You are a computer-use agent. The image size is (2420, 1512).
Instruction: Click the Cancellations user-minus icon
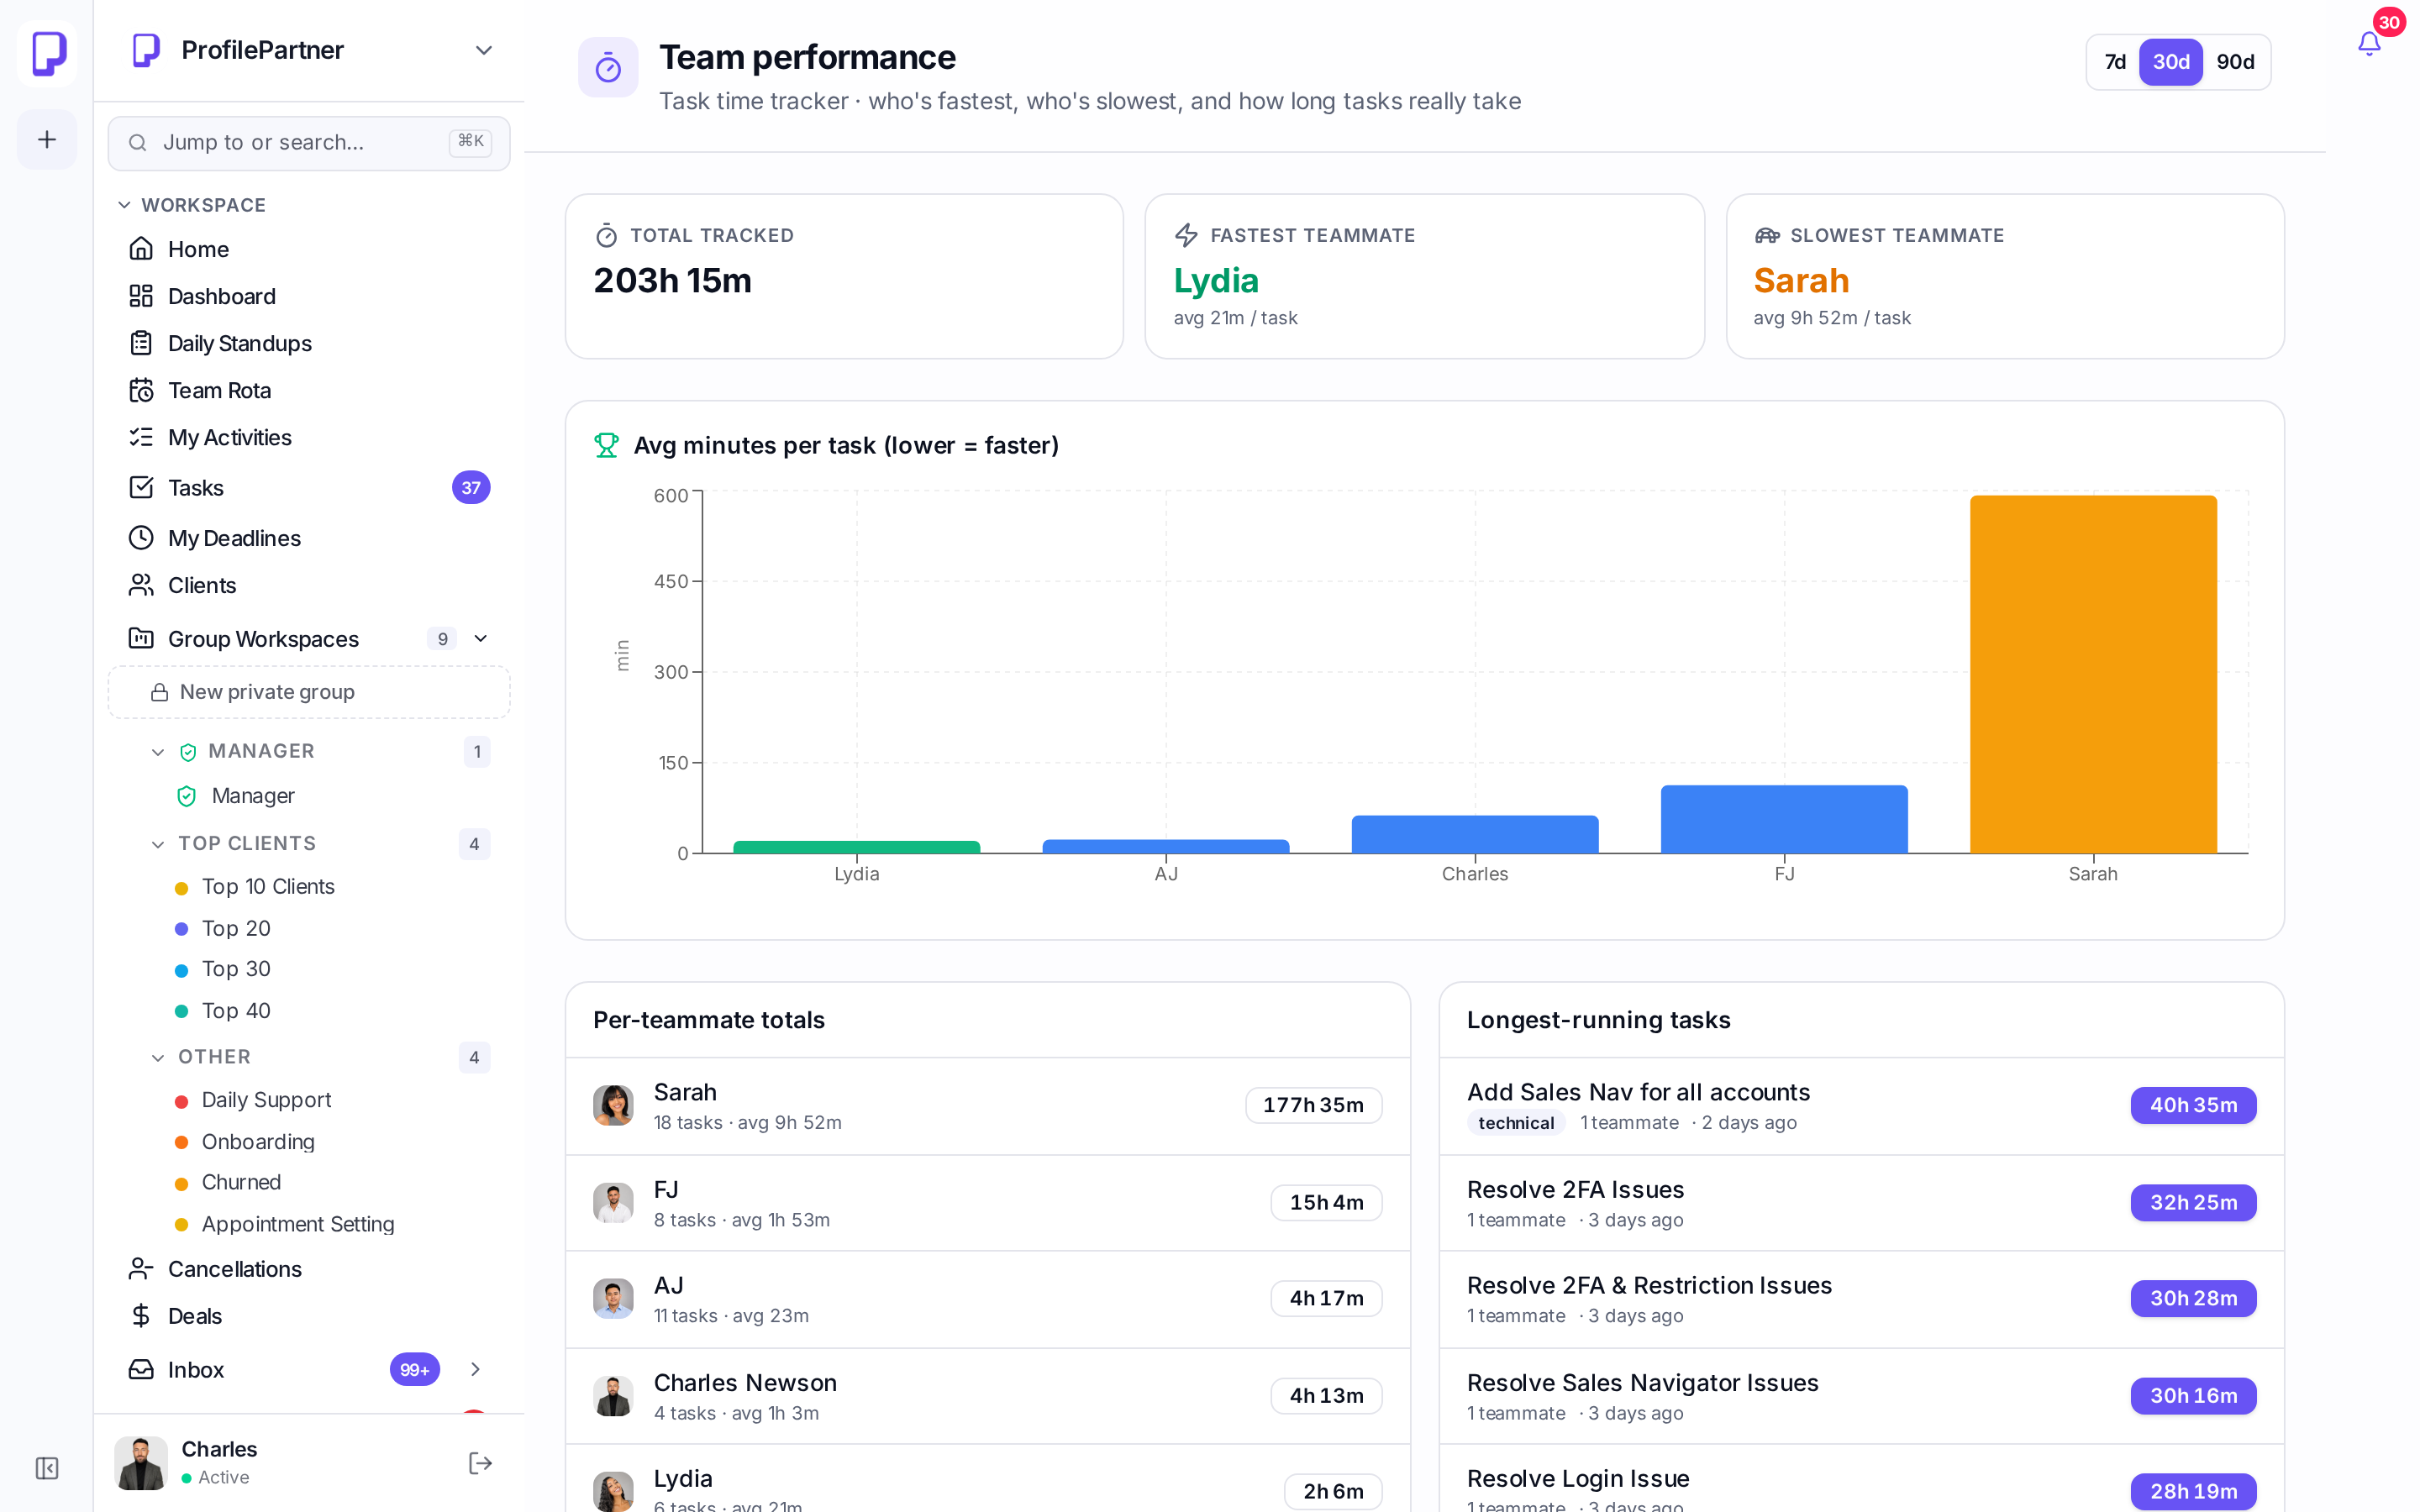[141, 1269]
